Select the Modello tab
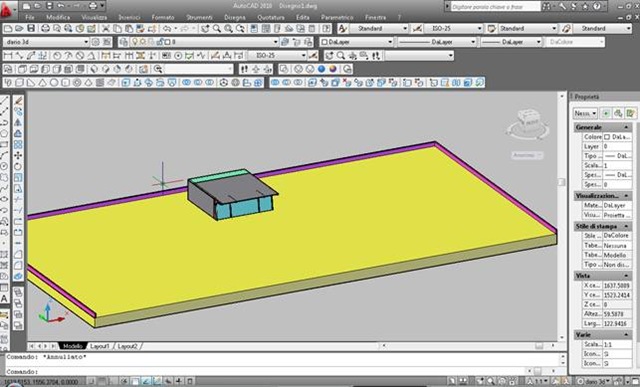Viewport: 640px width, 387px height. click(x=72, y=346)
